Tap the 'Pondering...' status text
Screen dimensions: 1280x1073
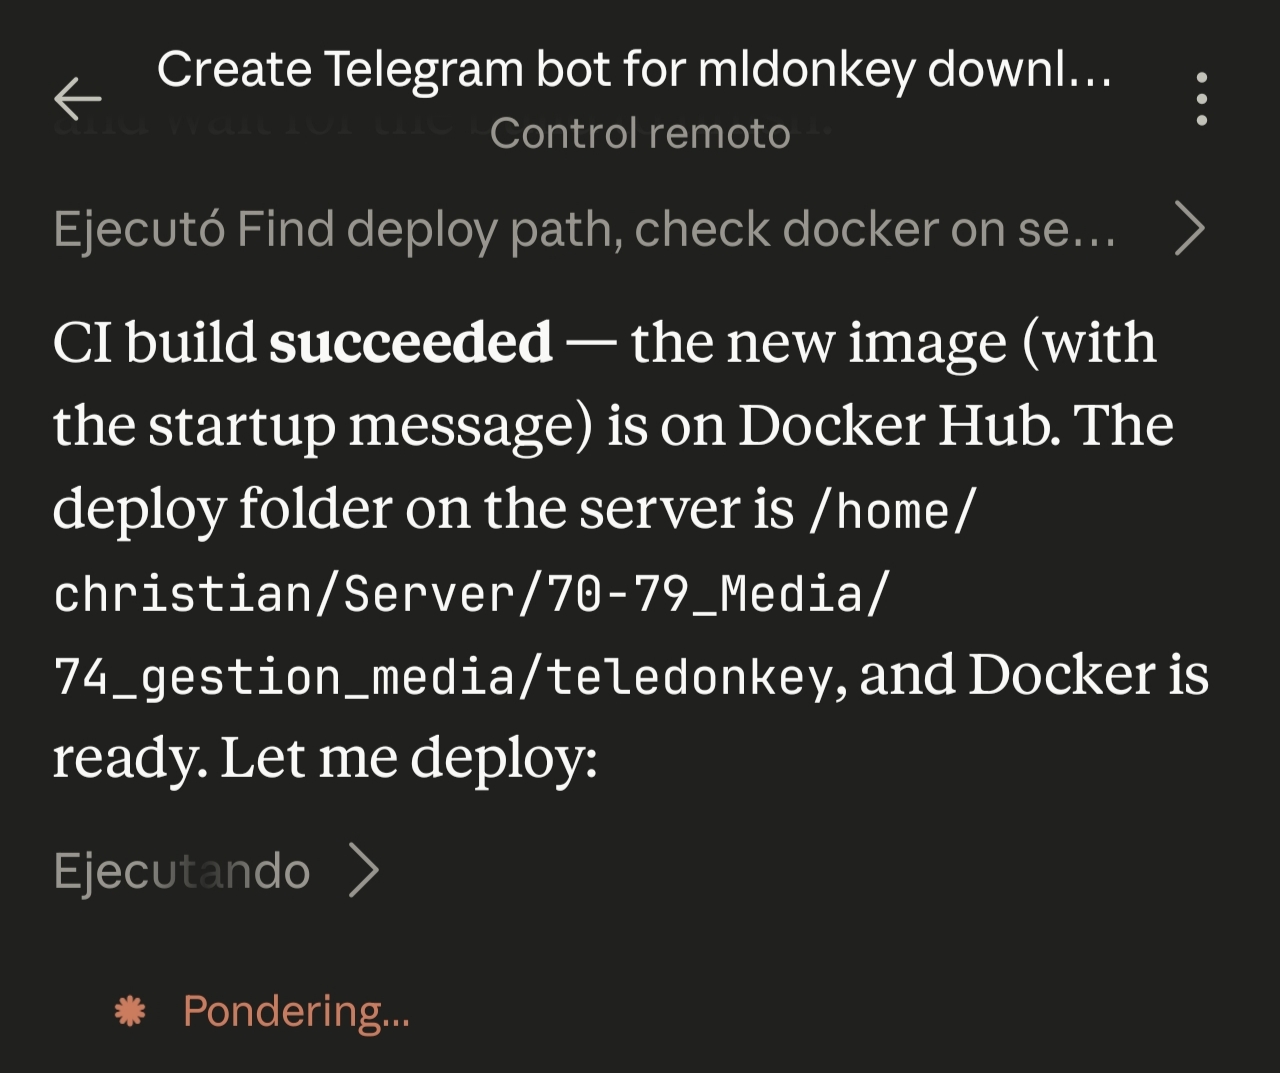pyautogui.click(x=296, y=1012)
